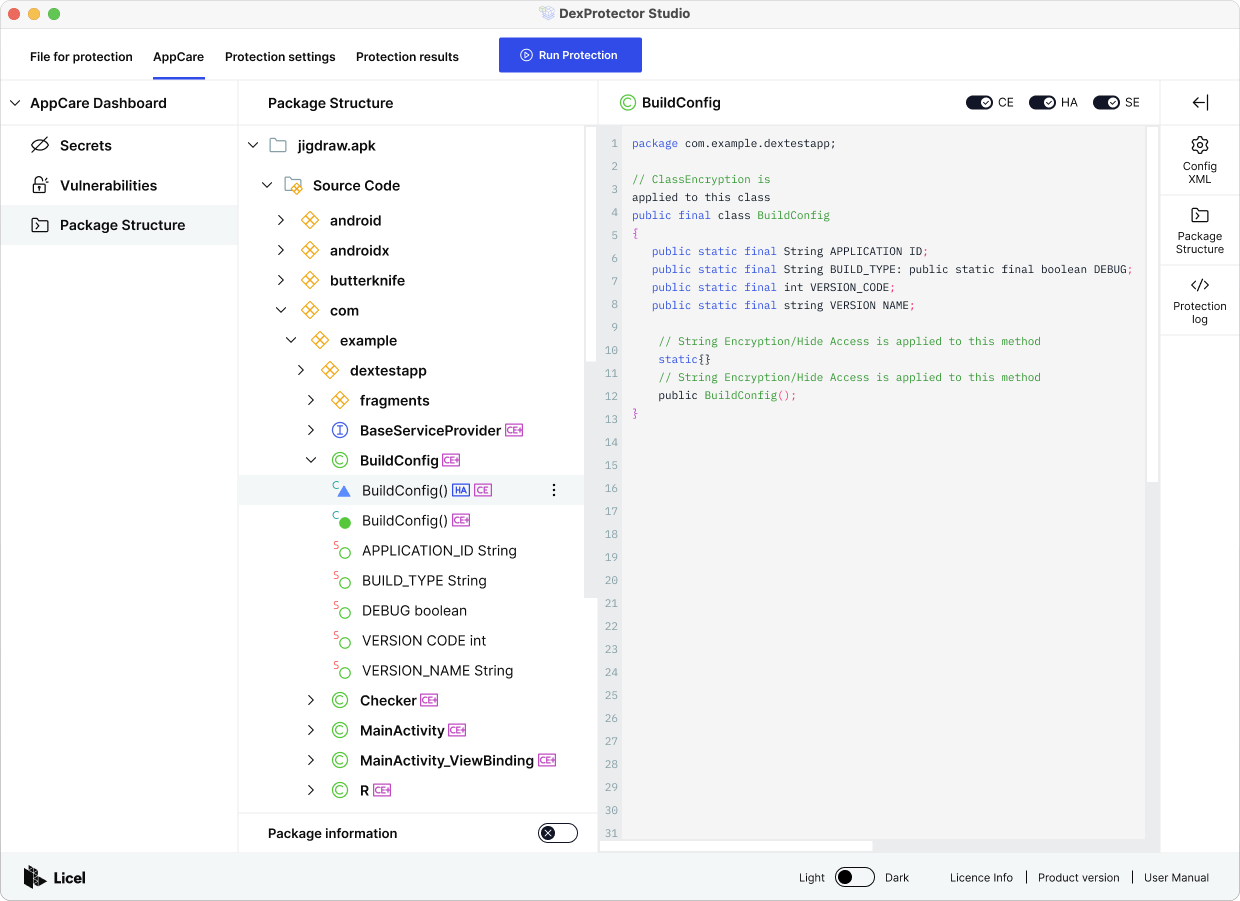Click the Run Protection button

click(x=570, y=55)
